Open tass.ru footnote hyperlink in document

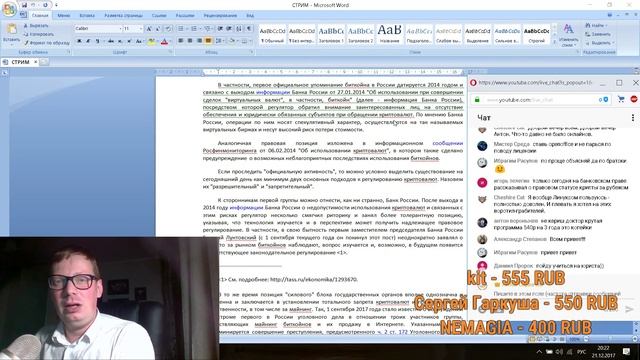[313, 280]
